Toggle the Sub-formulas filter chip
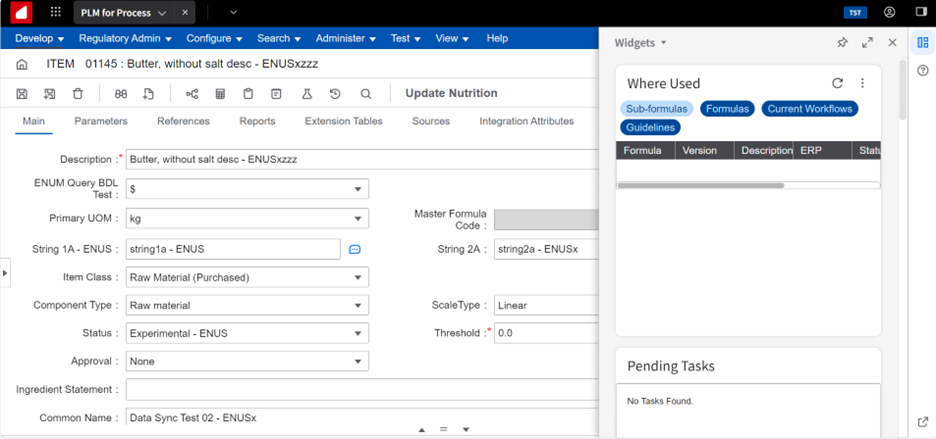936x439 pixels. pos(657,109)
